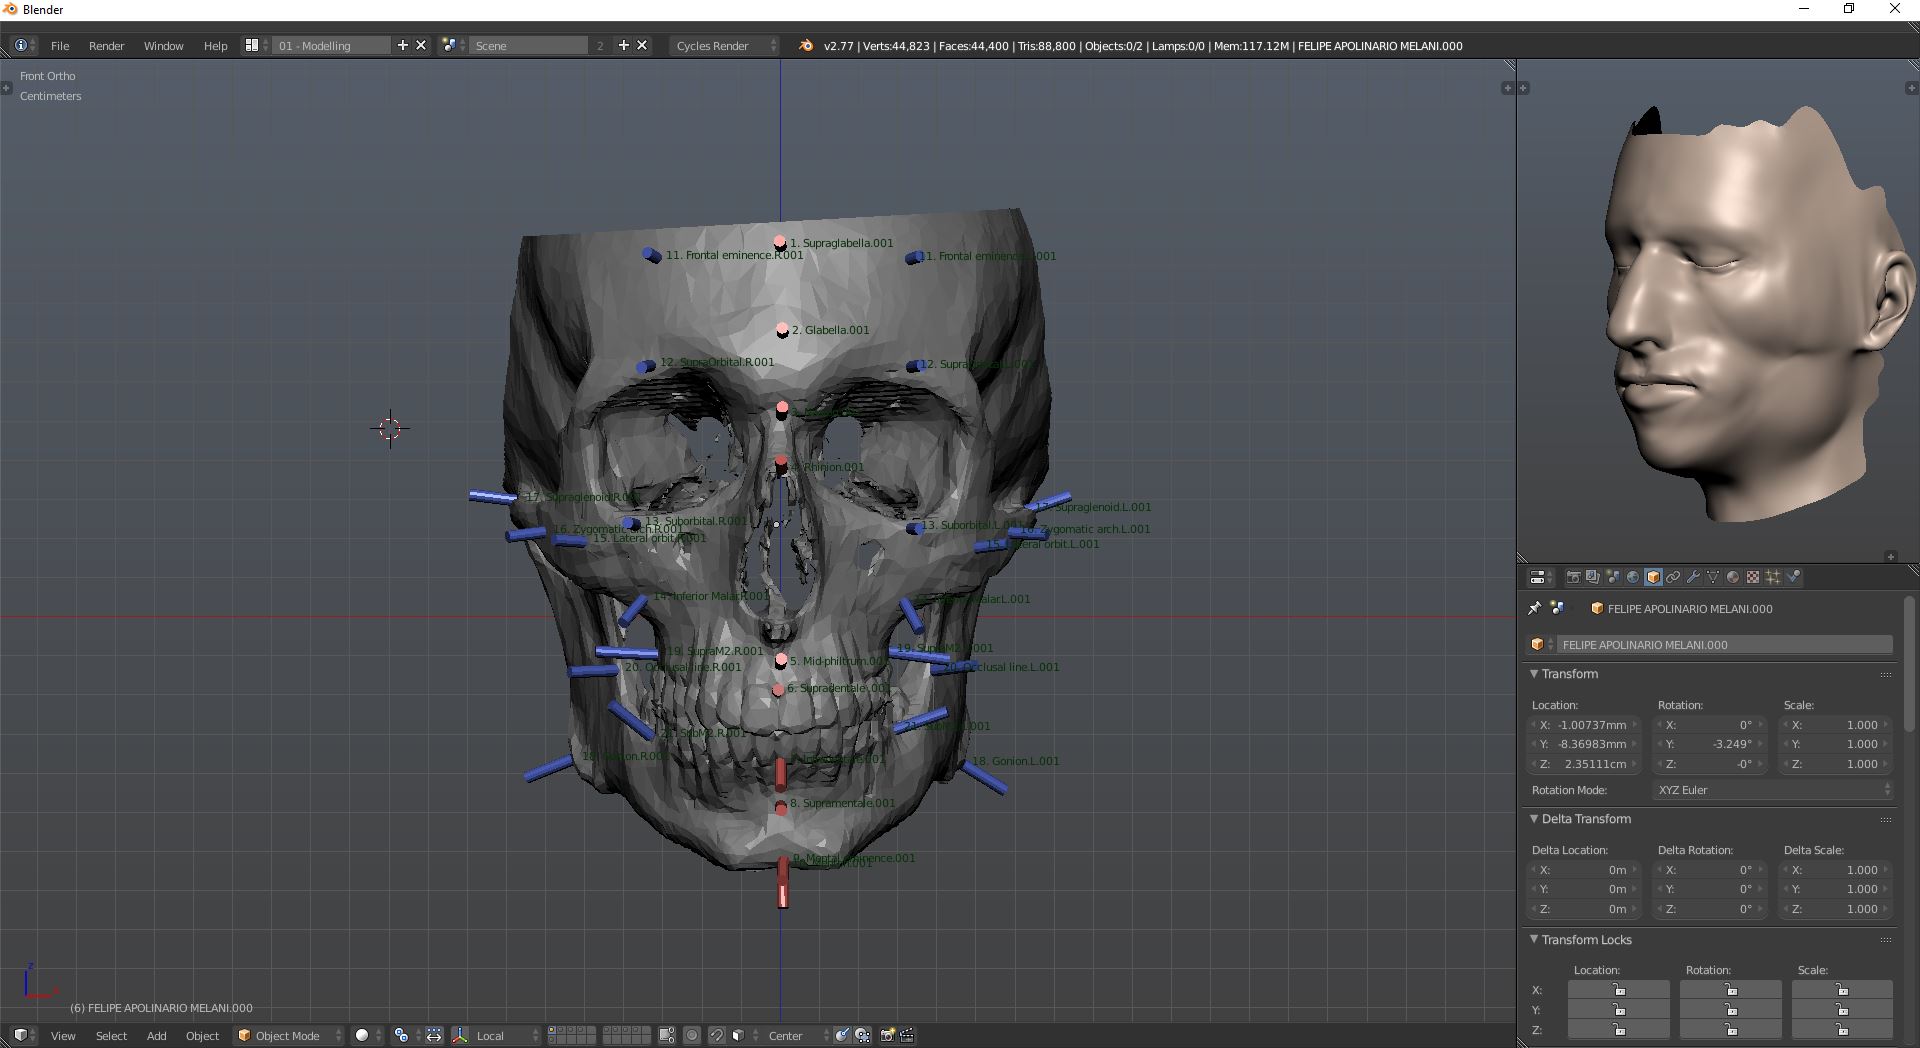The image size is (1920, 1048).
Task: Toggle Scale Z transform lock
Action: pyautogui.click(x=1841, y=1030)
